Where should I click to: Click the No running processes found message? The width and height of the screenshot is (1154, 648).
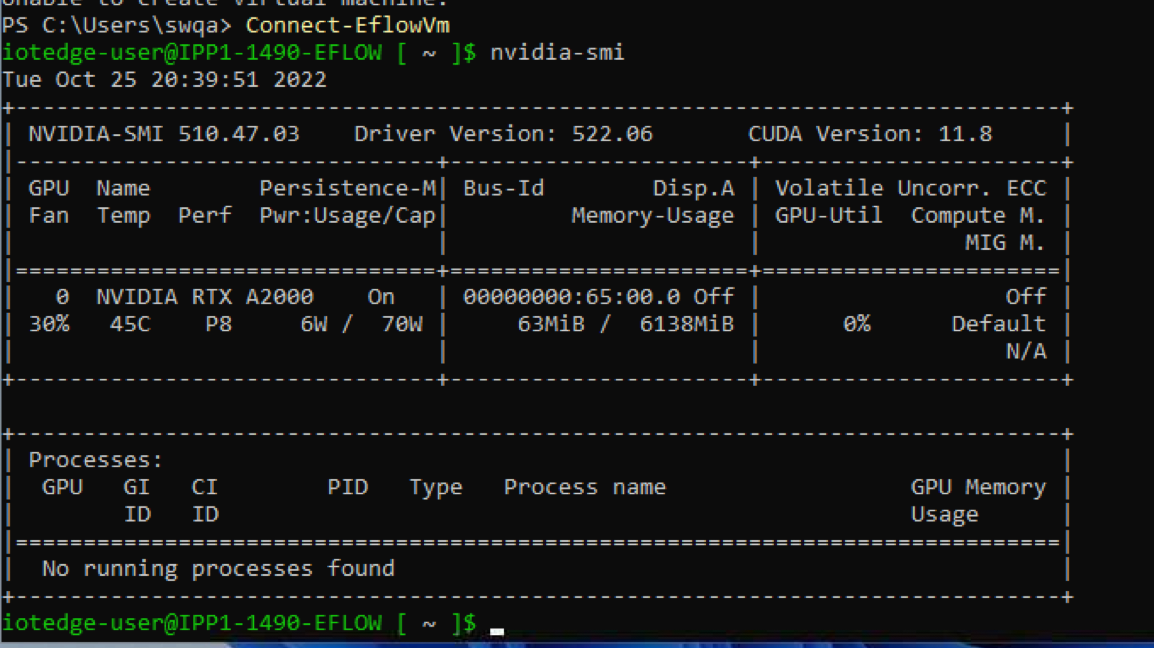pos(218,569)
